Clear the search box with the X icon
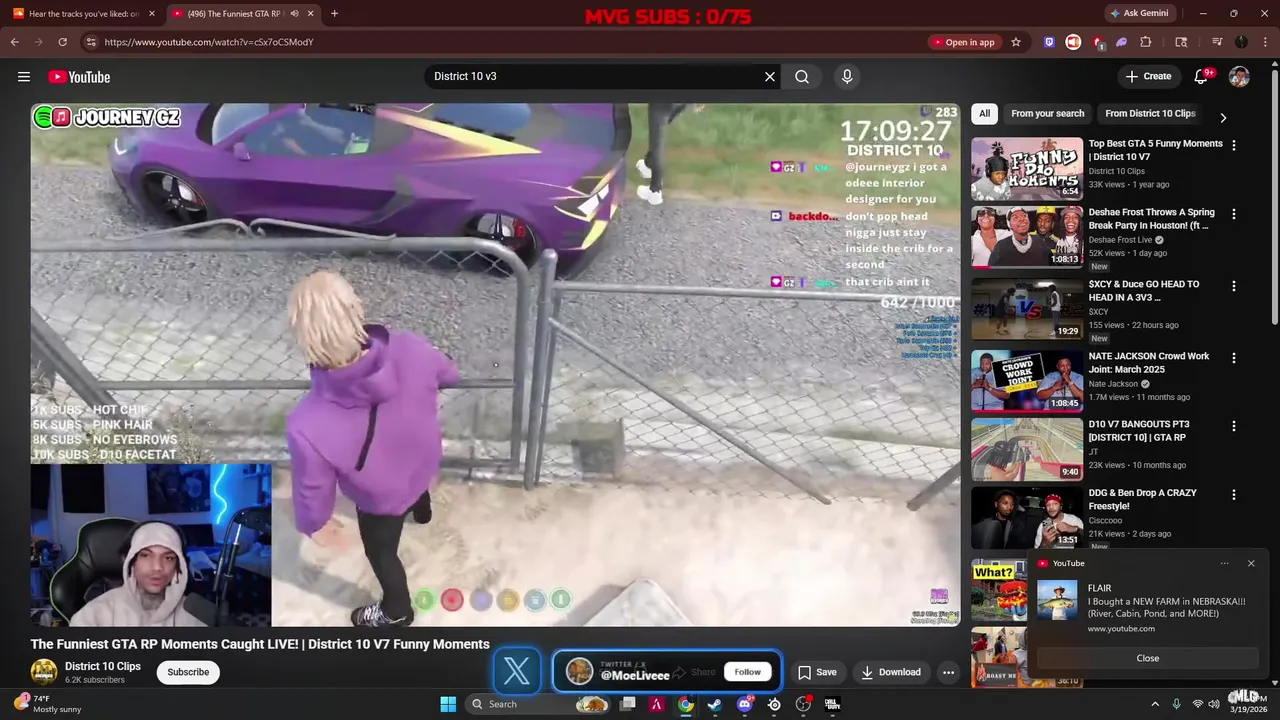 coord(770,77)
